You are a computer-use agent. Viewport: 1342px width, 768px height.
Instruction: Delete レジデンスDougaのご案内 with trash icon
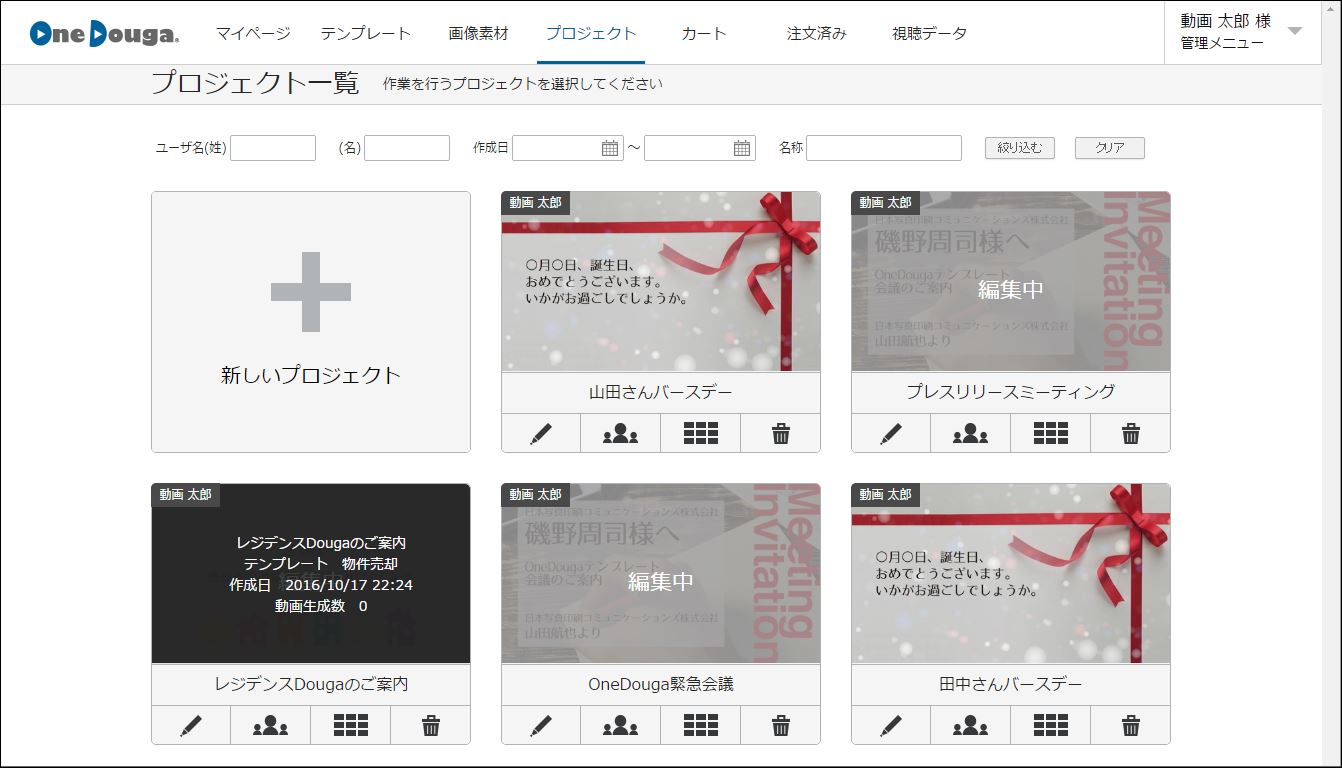[x=431, y=726]
